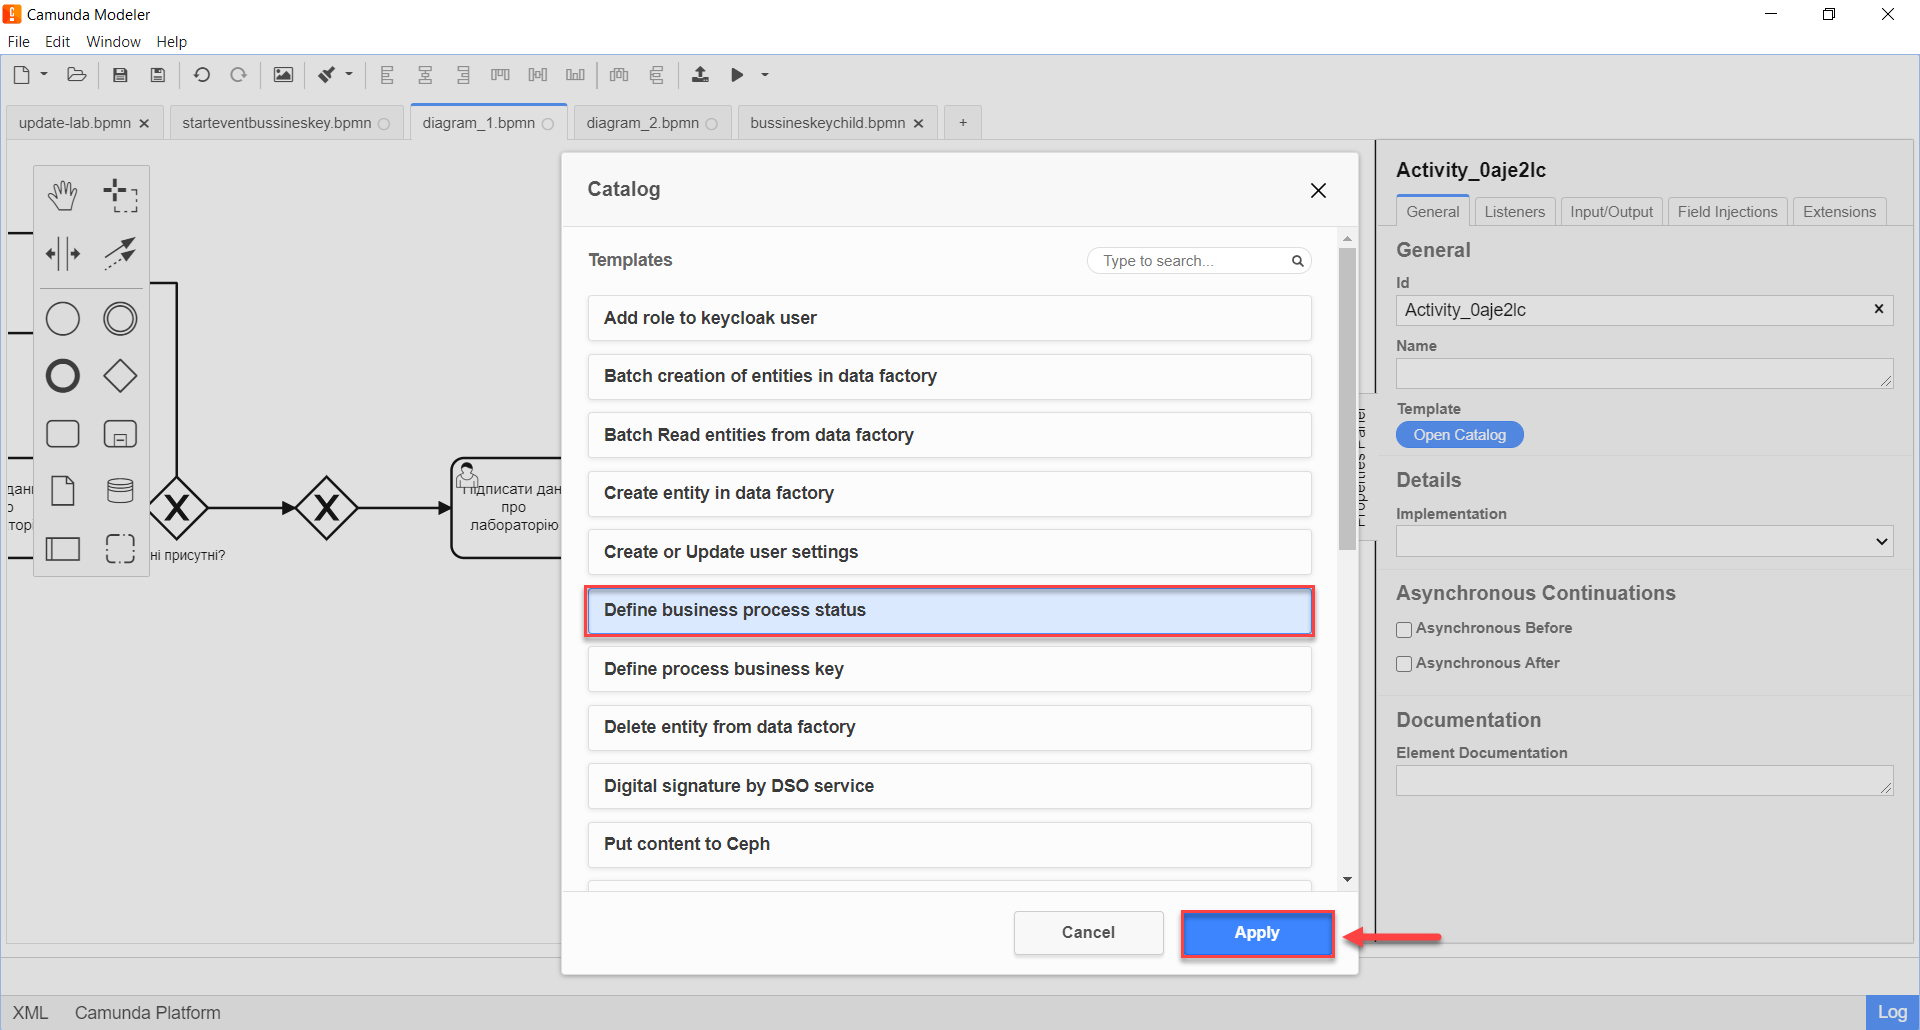The width and height of the screenshot is (1920, 1030).
Task: Activate the global connect tool
Action: (120, 254)
